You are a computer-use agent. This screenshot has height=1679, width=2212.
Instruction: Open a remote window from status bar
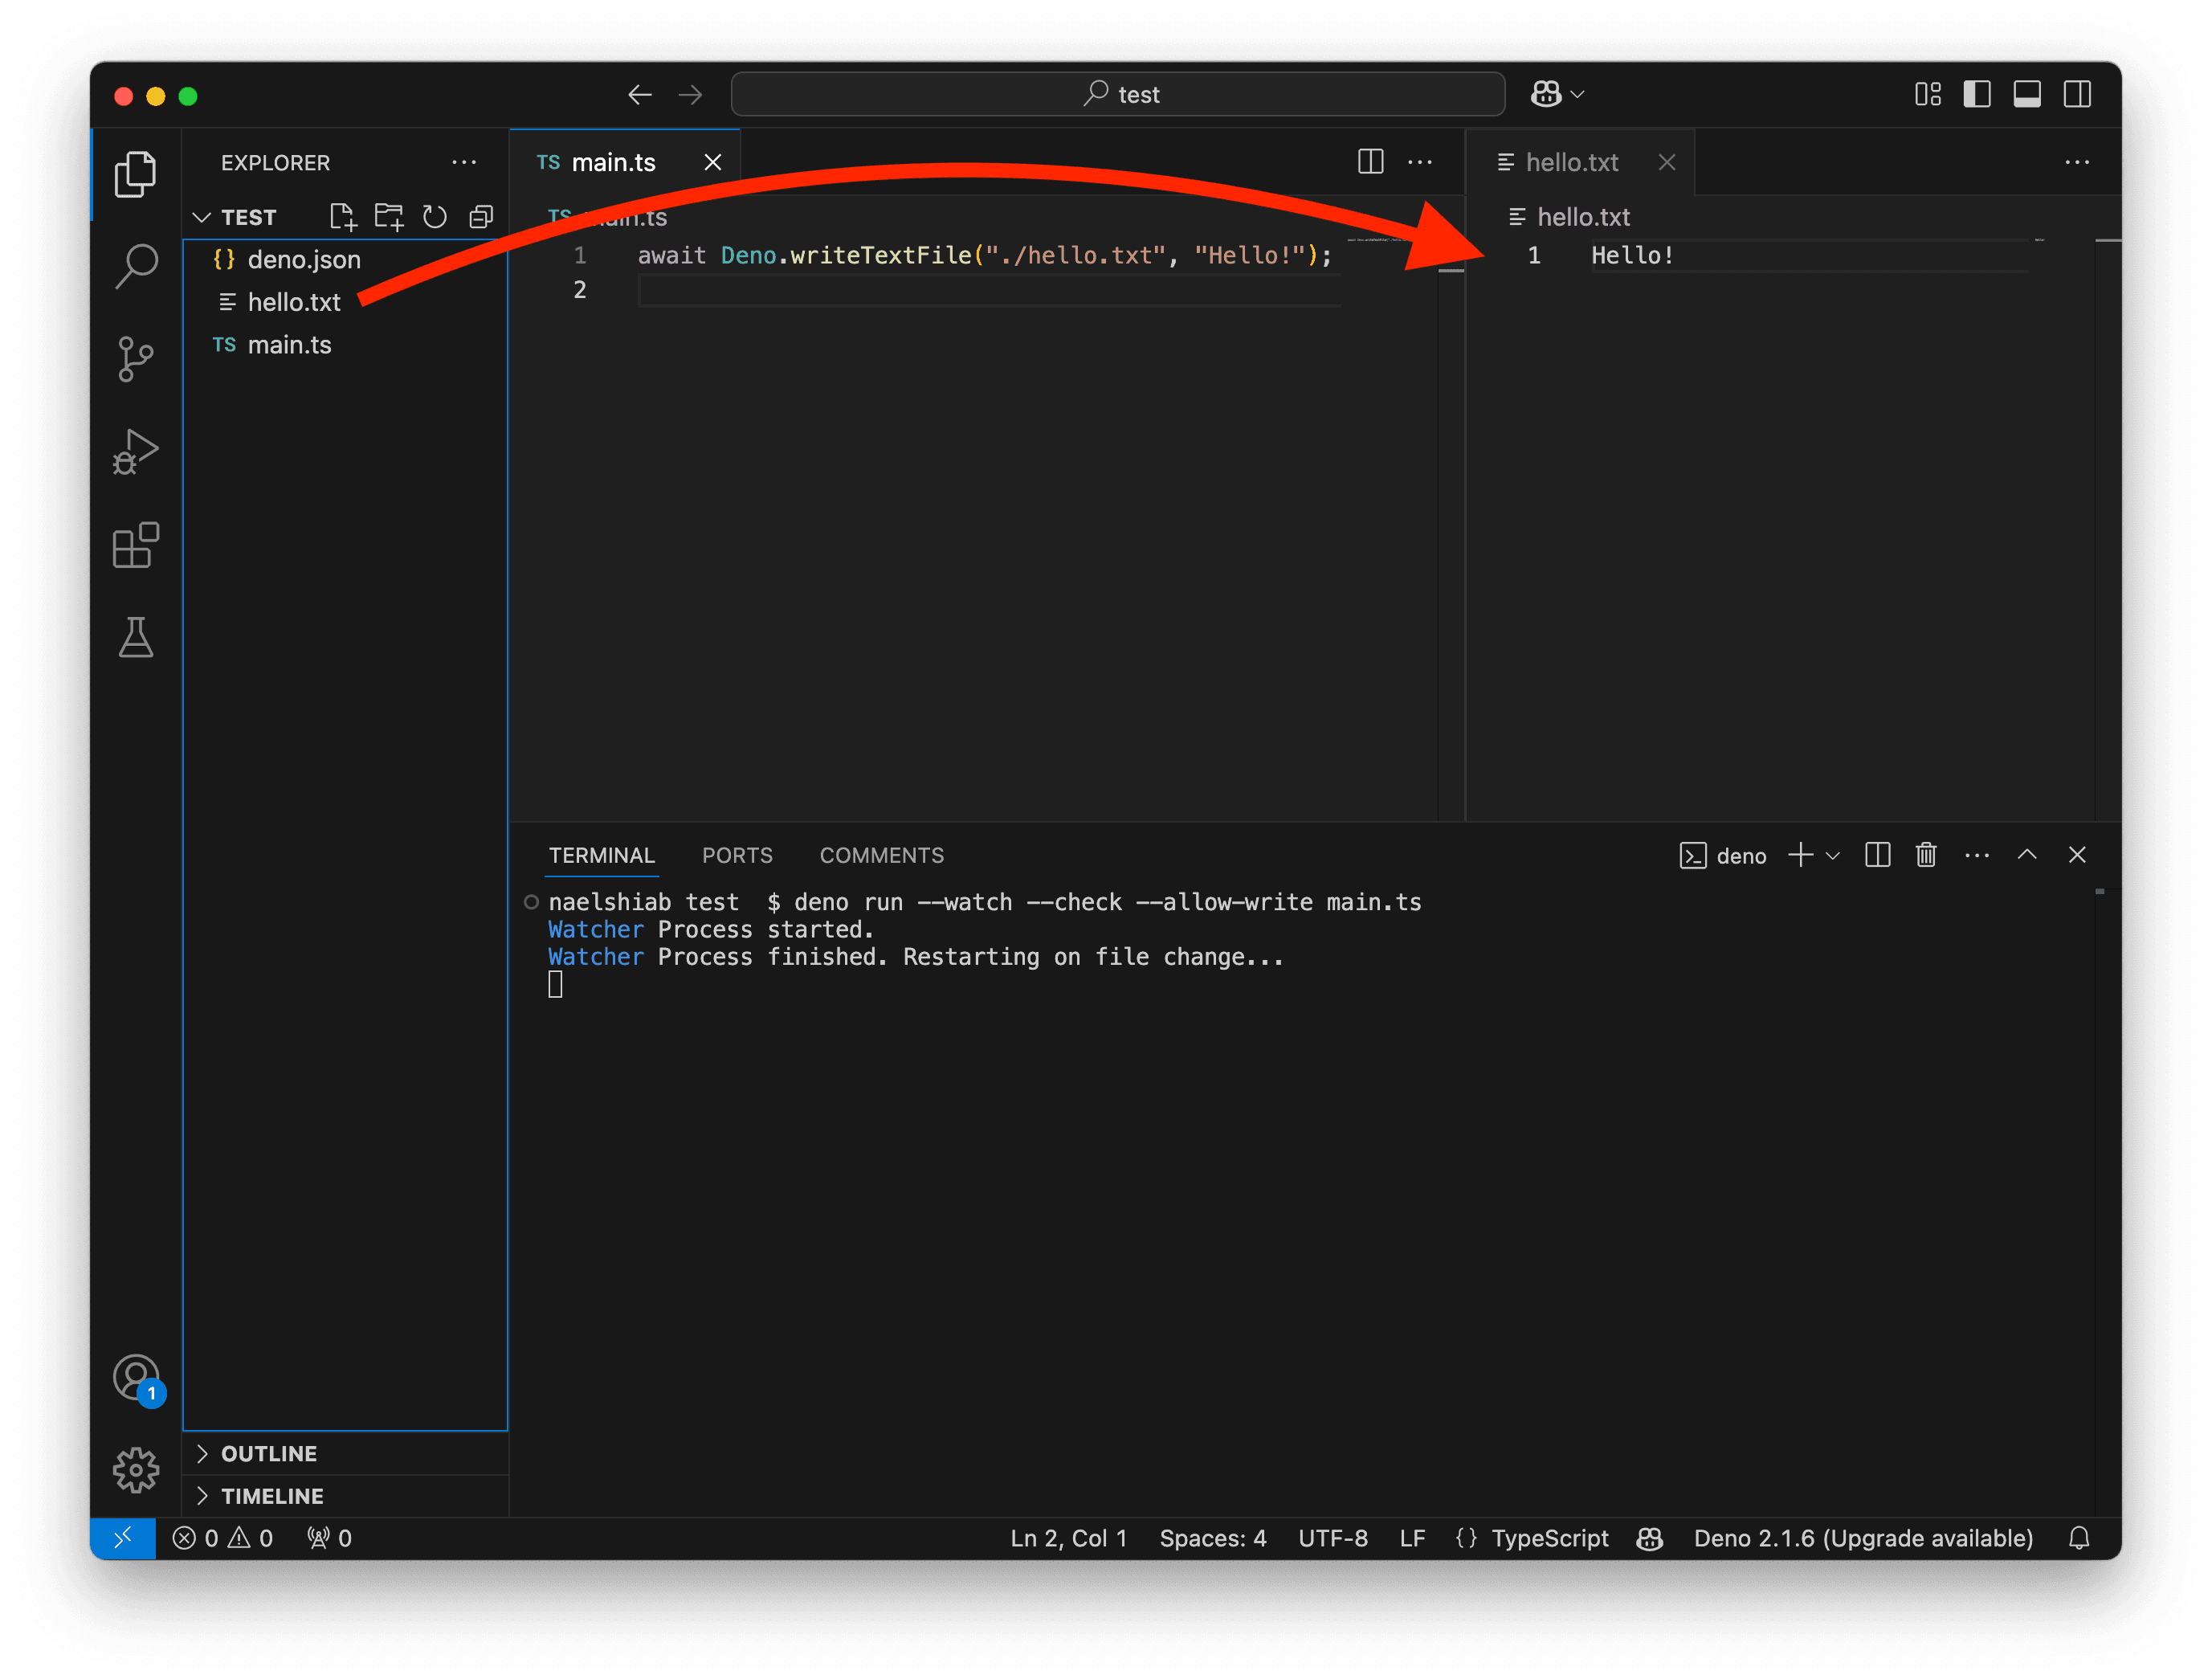pyautogui.click(x=123, y=1538)
